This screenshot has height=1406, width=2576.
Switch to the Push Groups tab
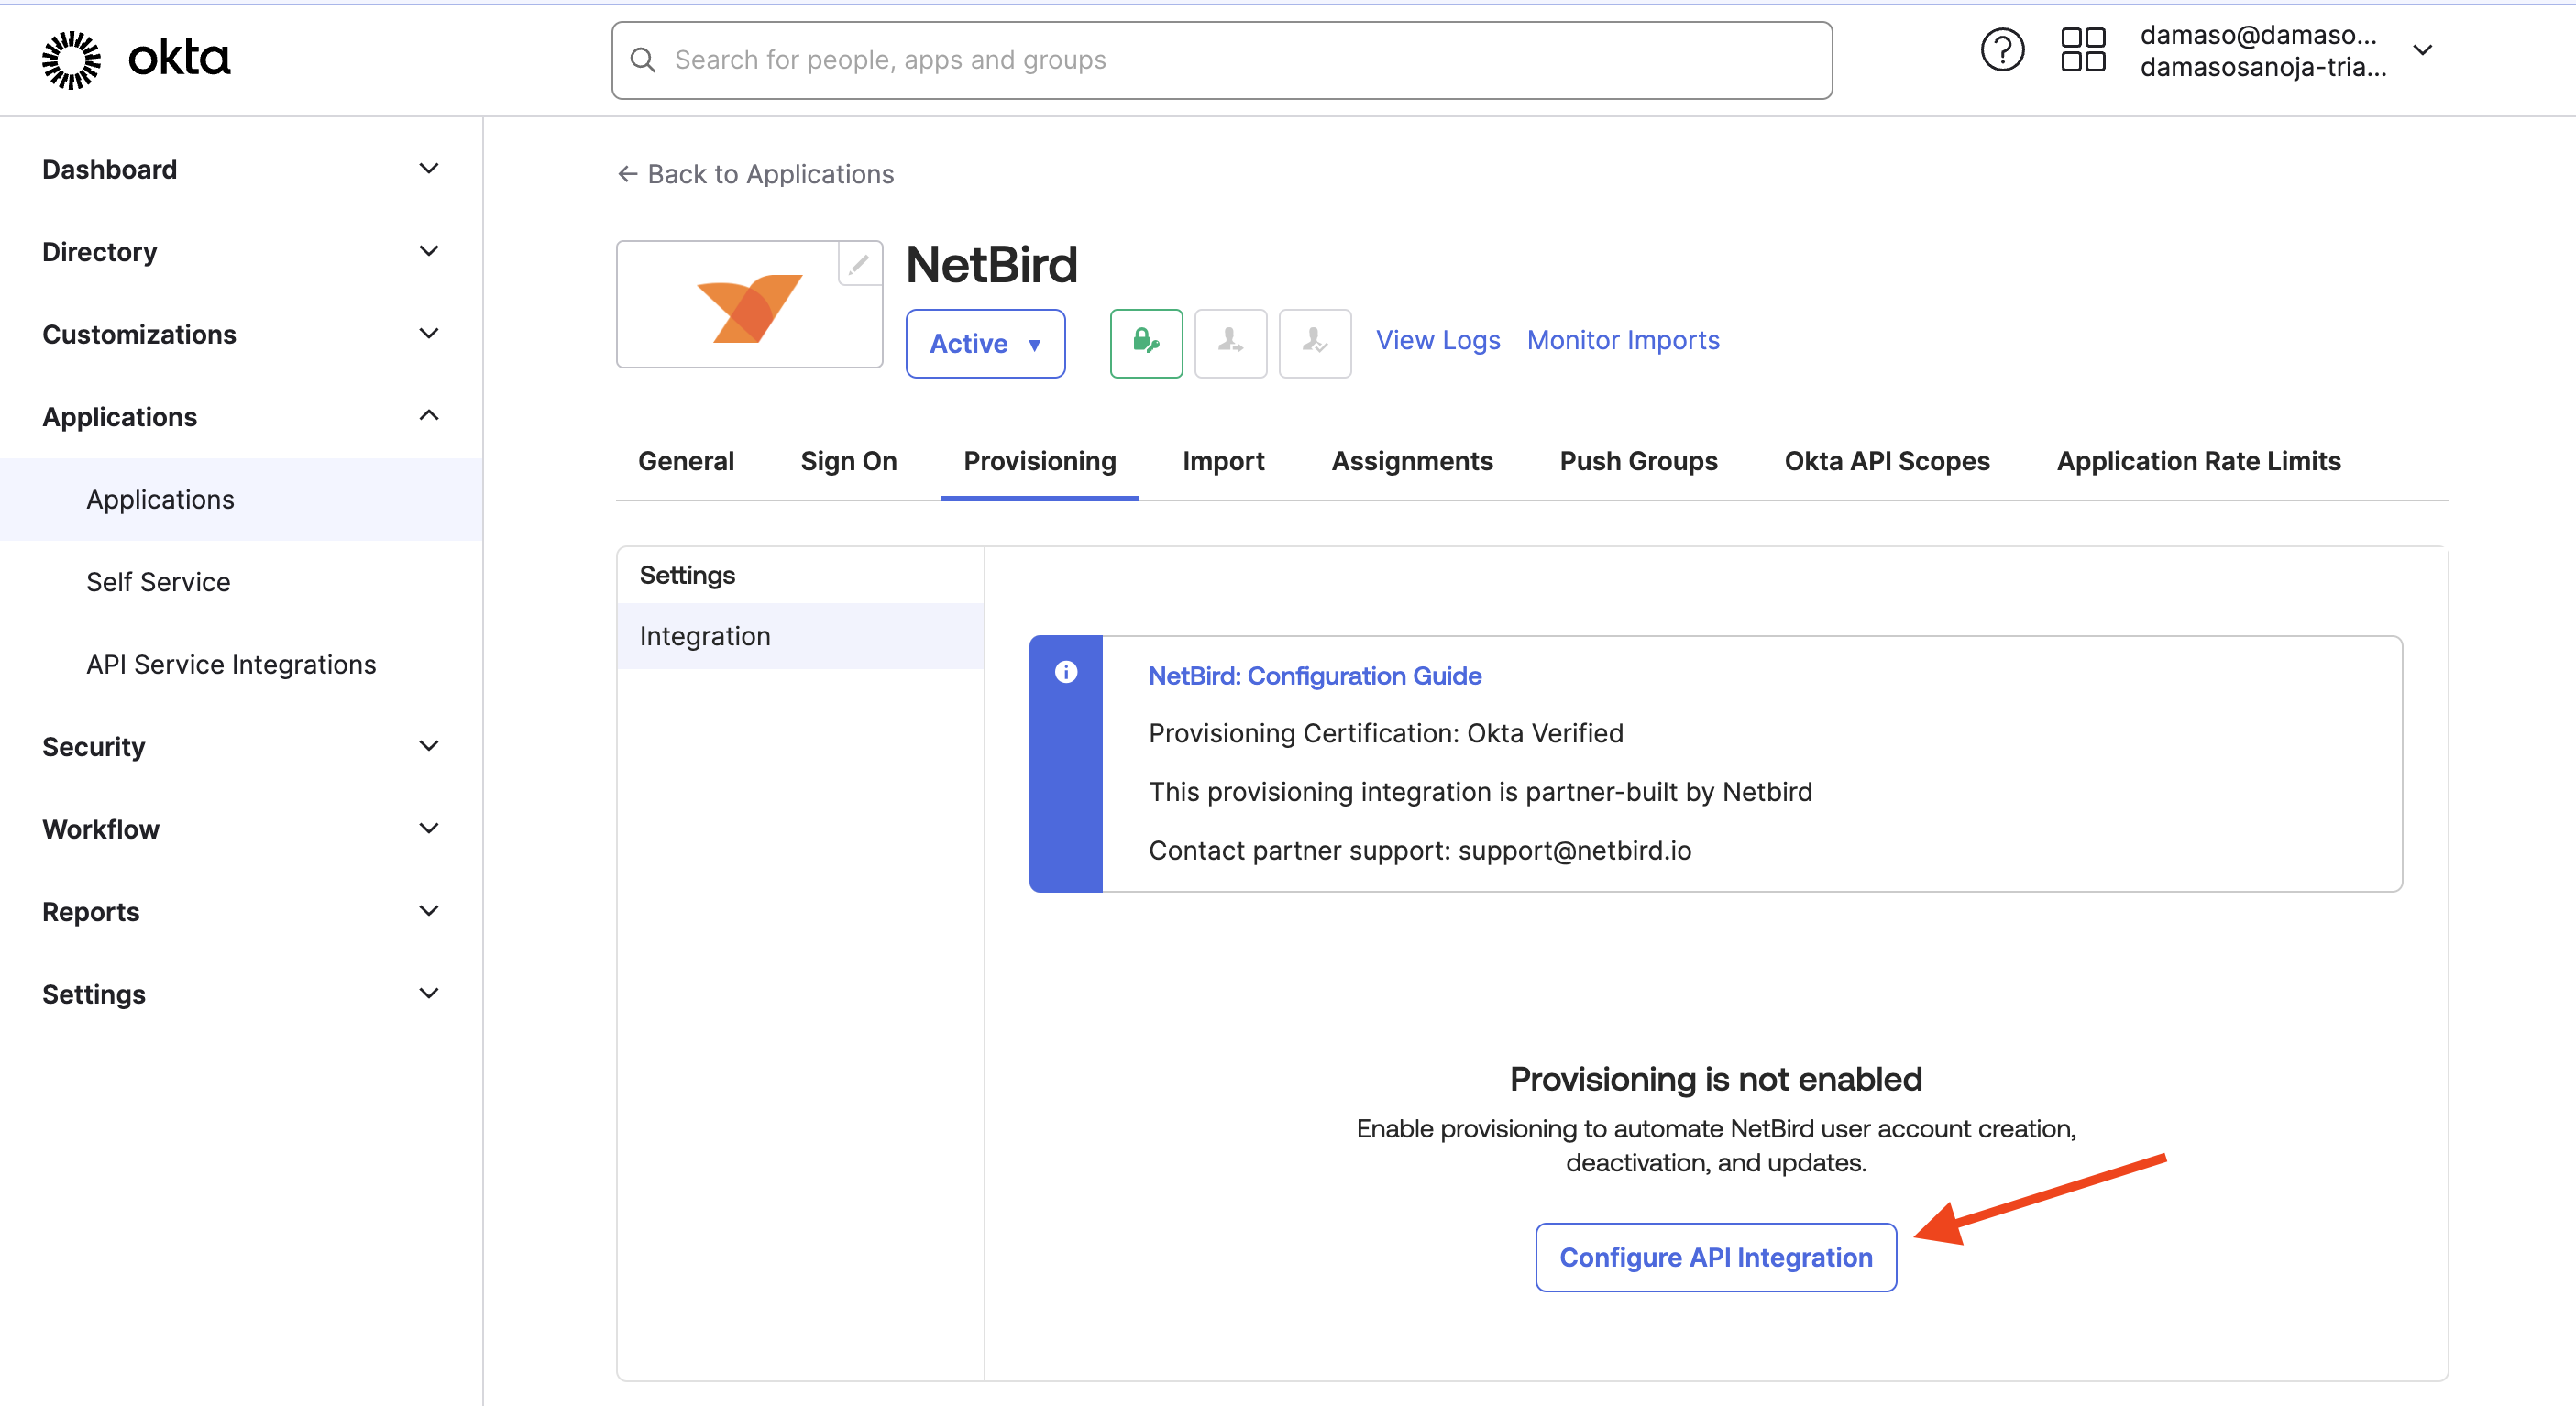pyautogui.click(x=1638, y=461)
